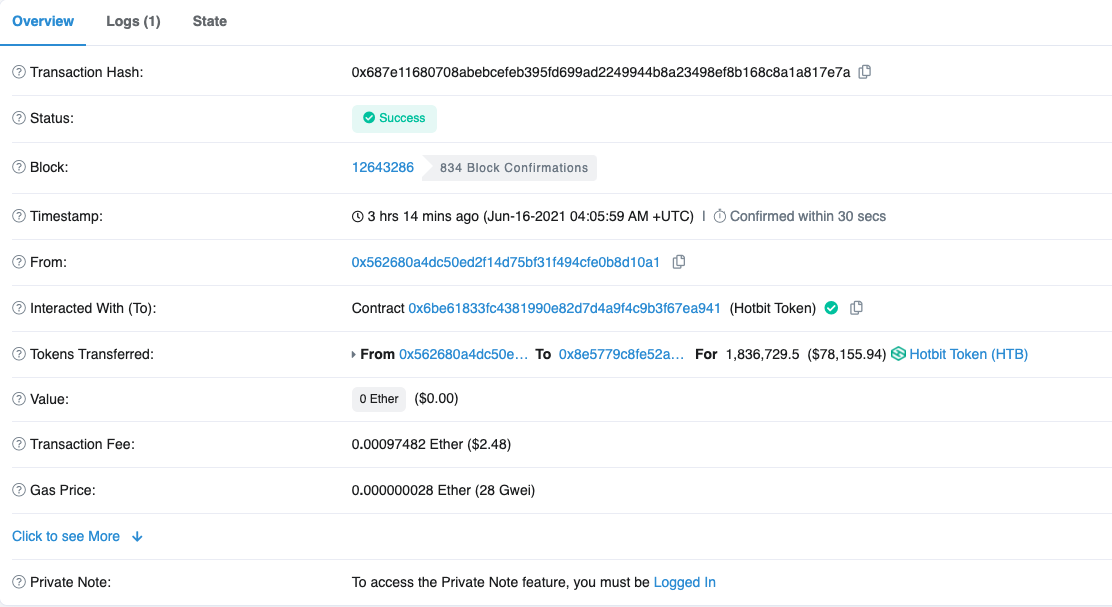Viewport: 1112px width, 607px height.
Task: Expand the tokens transferred arrow
Action: (353, 354)
